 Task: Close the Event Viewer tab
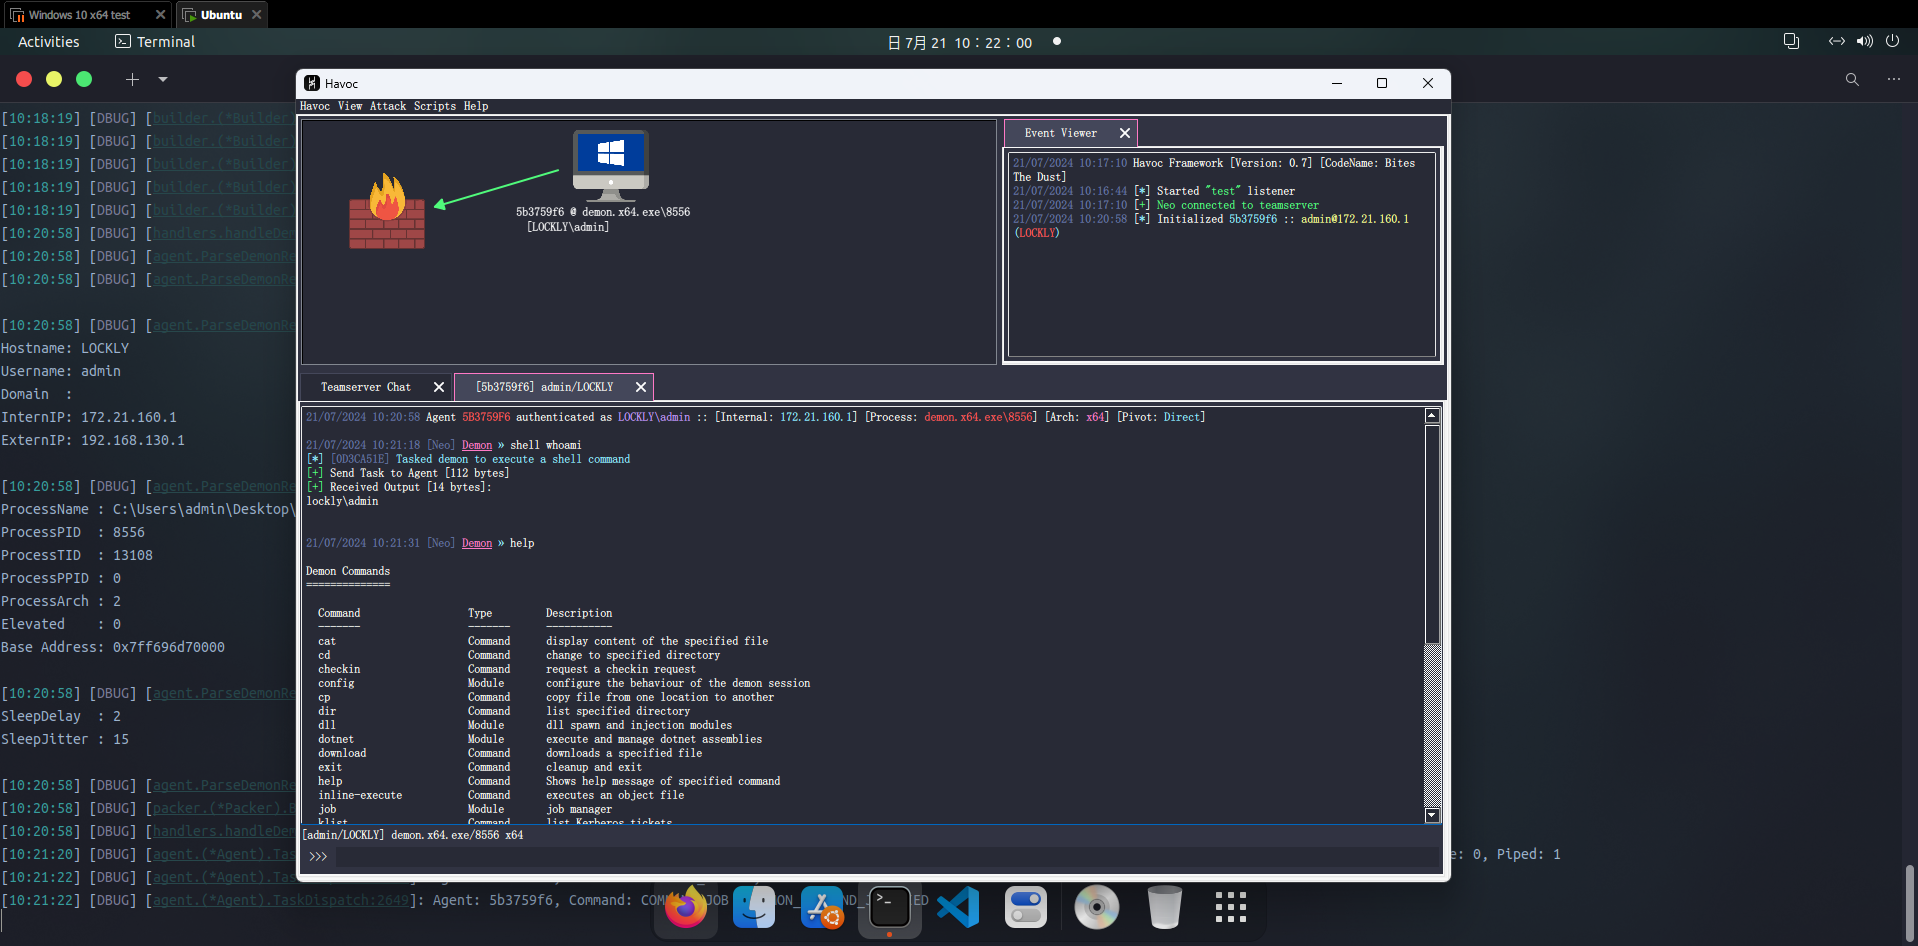click(x=1125, y=133)
